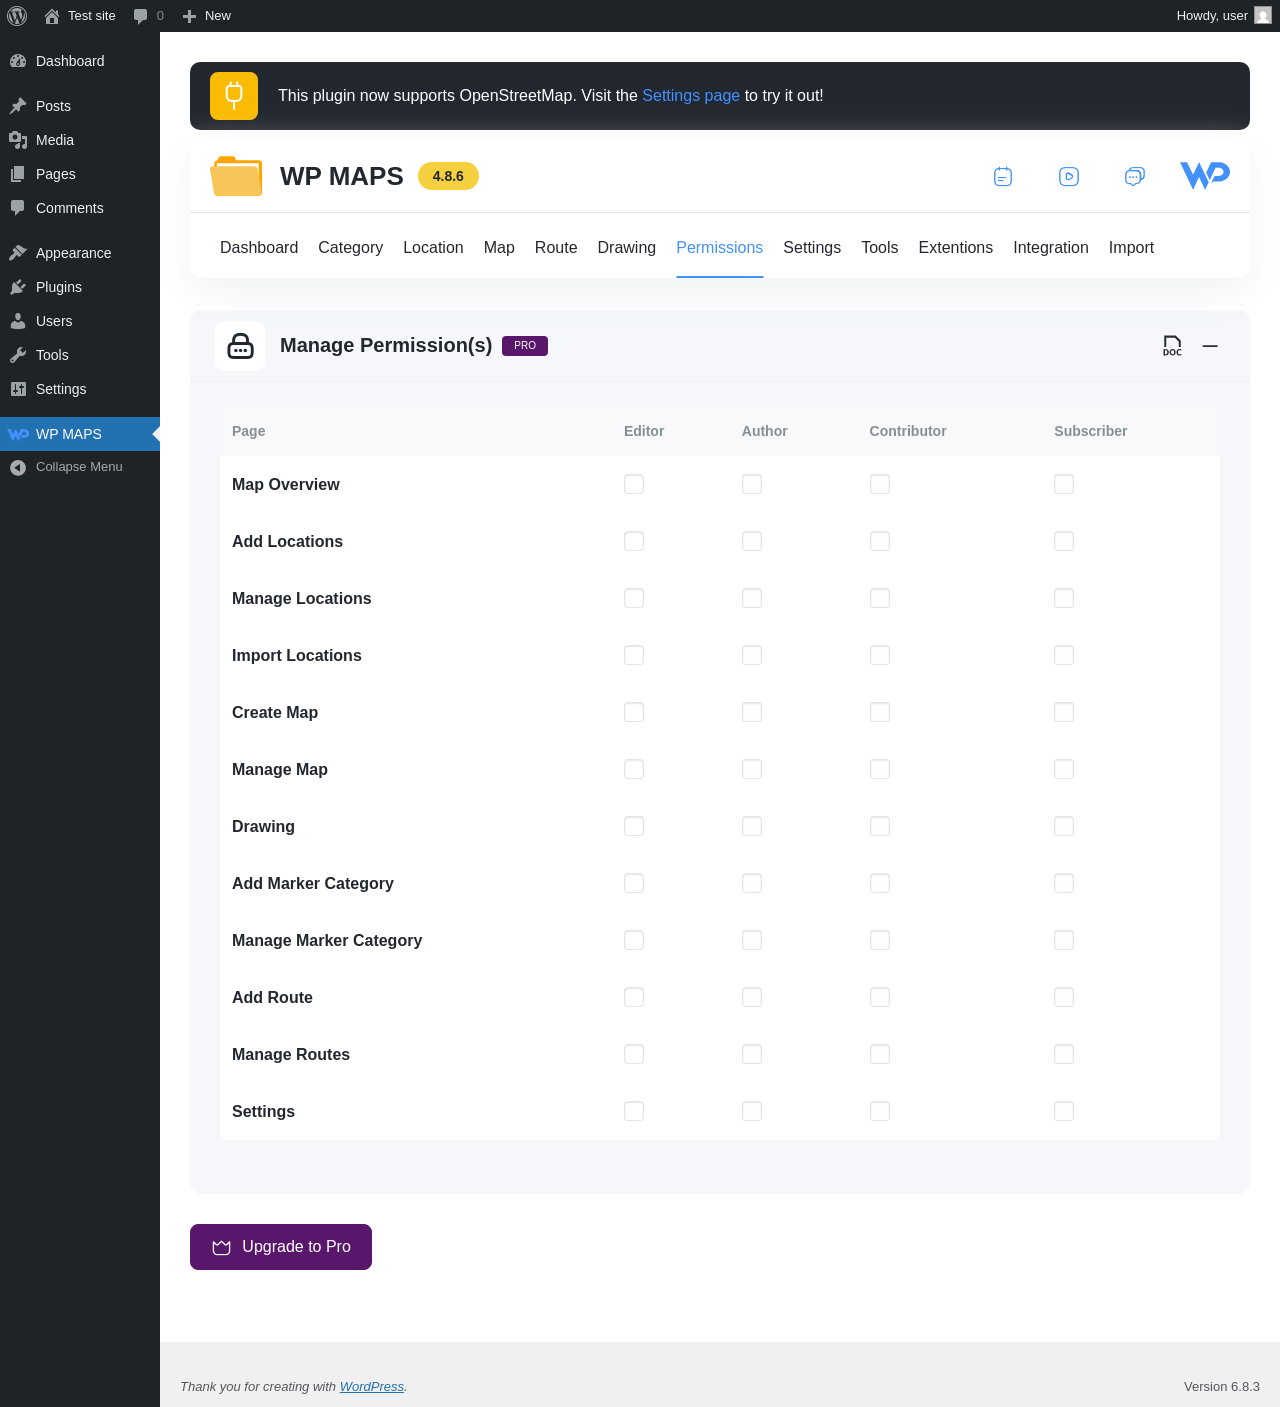This screenshot has height=1407, width=1280.
Task: Click the yellow plug notification icon
Action: click(x=234, y=96)
